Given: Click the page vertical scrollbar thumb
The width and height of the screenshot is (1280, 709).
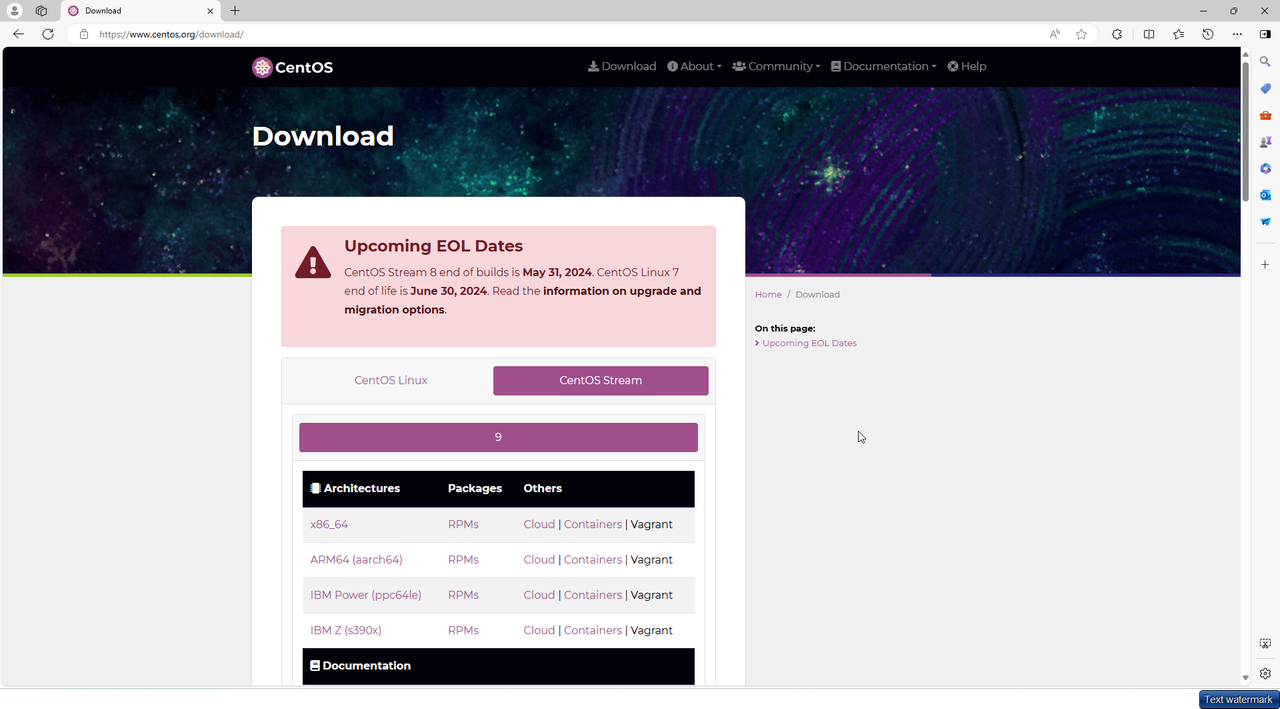Looking at the screenshot, I should pos(1245,132).
